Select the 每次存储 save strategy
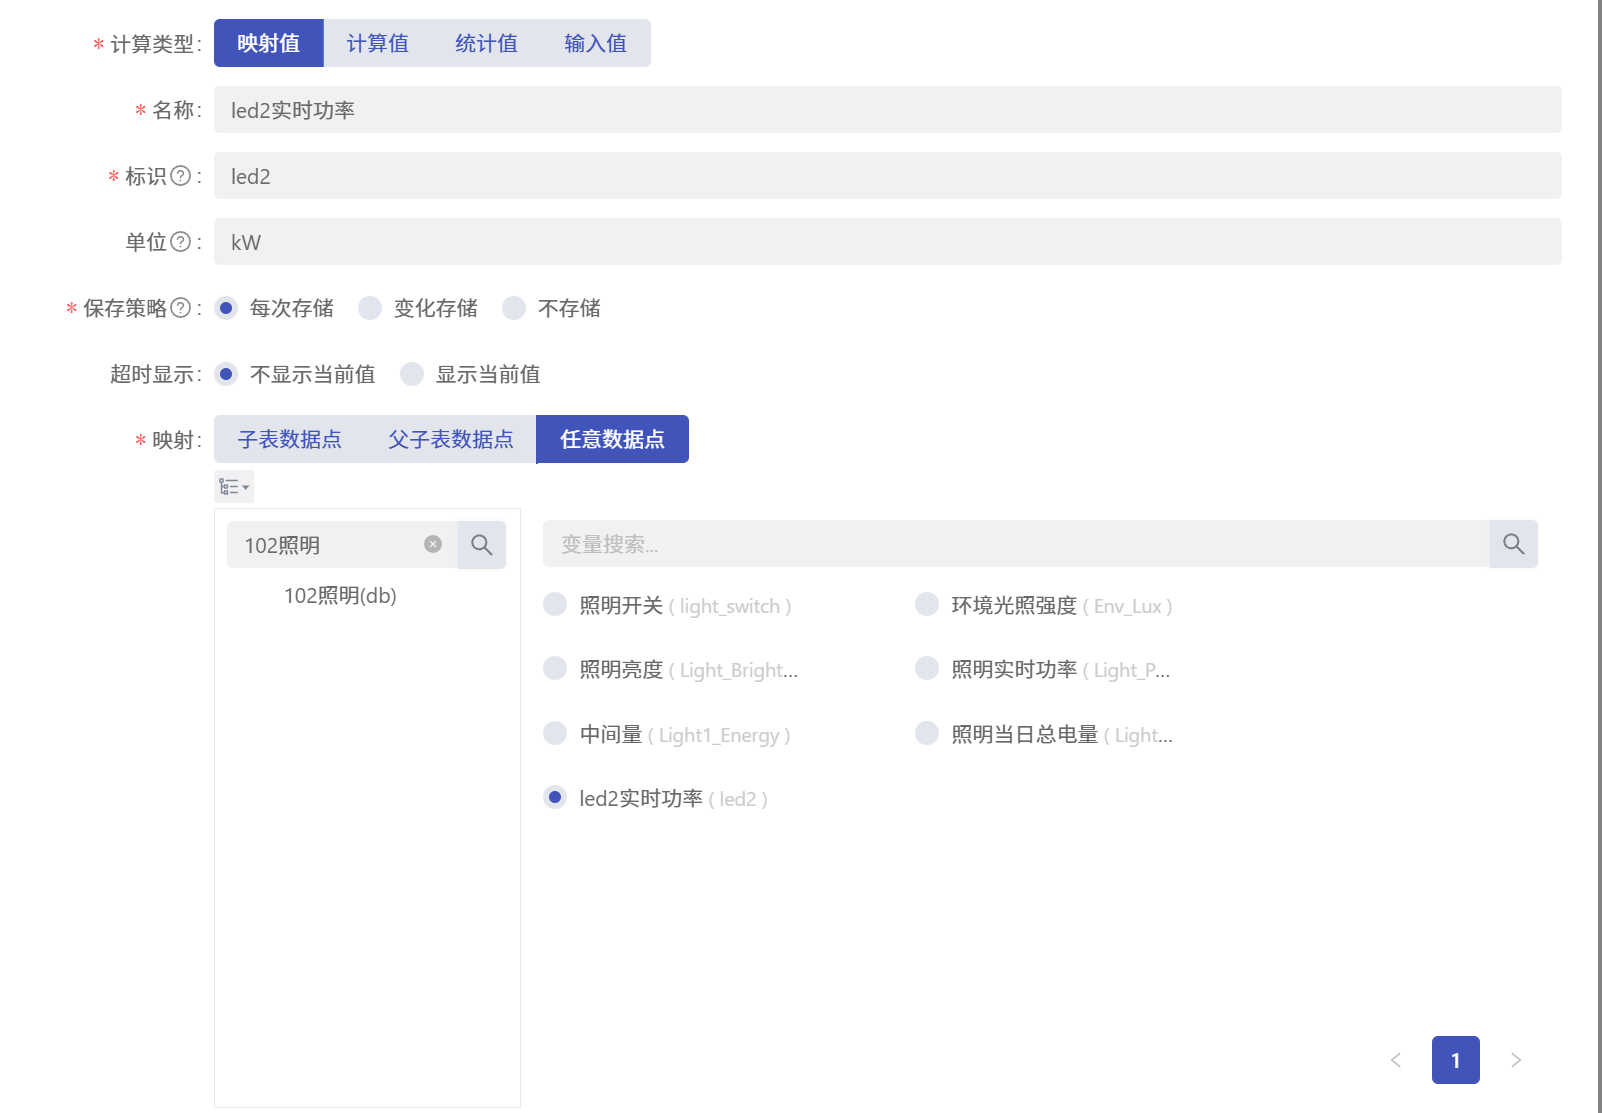The width and height of the screenshot is (1602, 1113). [226, 308]
